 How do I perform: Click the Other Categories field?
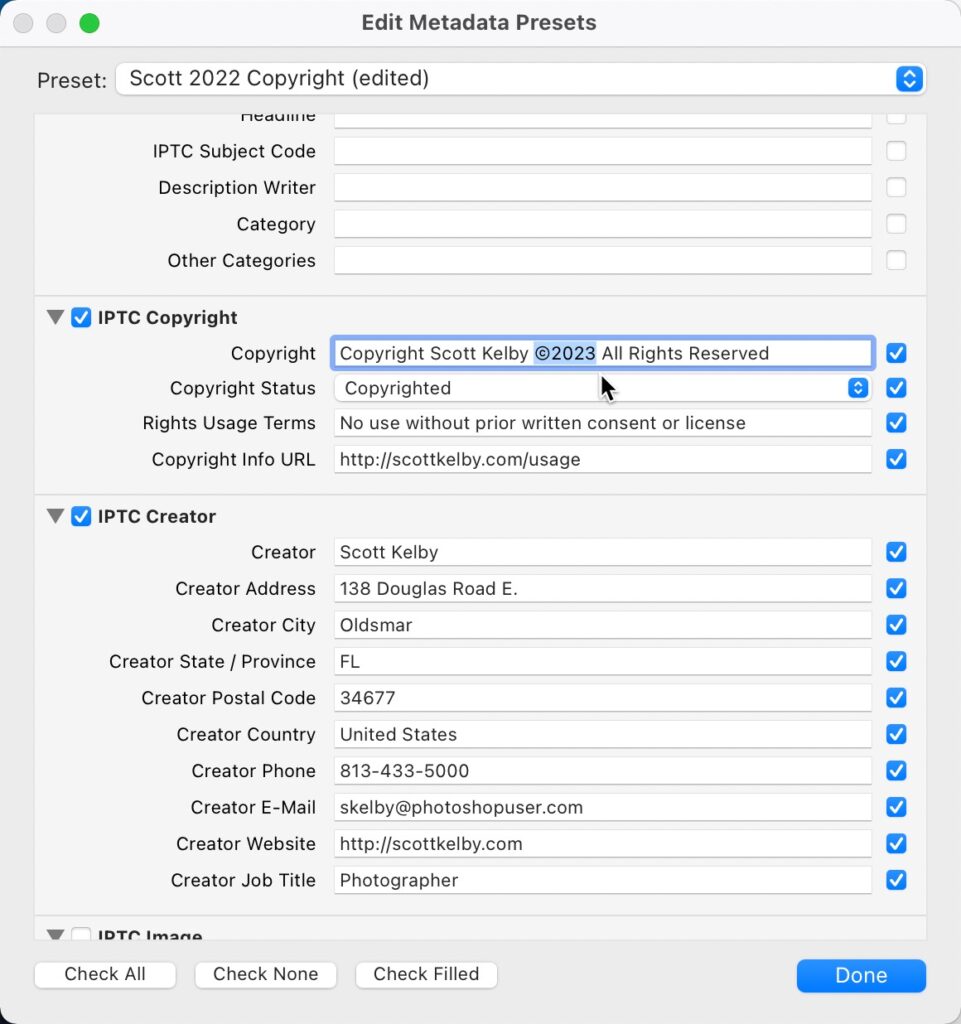click(603, 261)
